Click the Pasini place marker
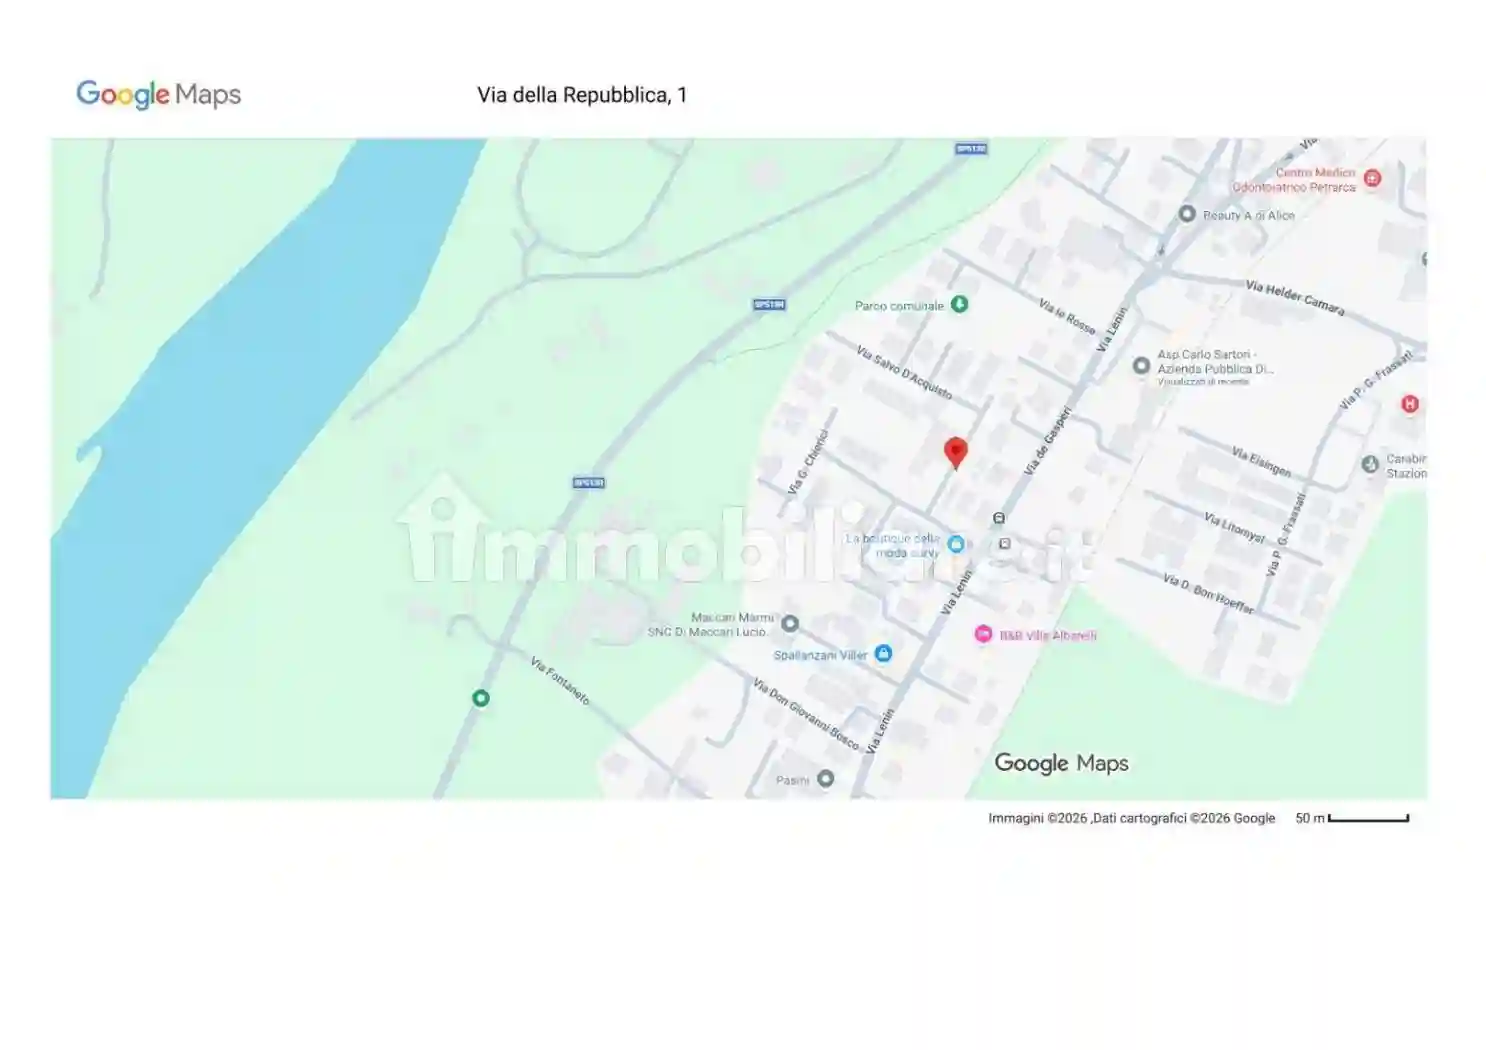This screenshot has height=1050, width=1486. [x=825, y=779]
